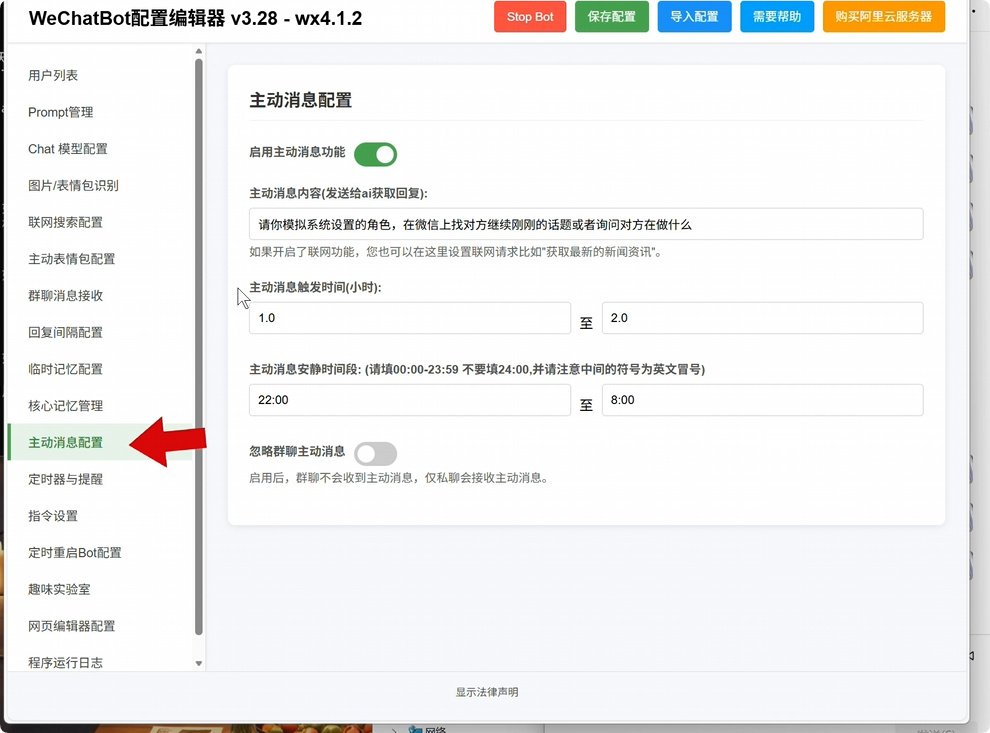Click 主动消息安静时间段 label
The width and height of the screenshot is (990, 733).
477,369
